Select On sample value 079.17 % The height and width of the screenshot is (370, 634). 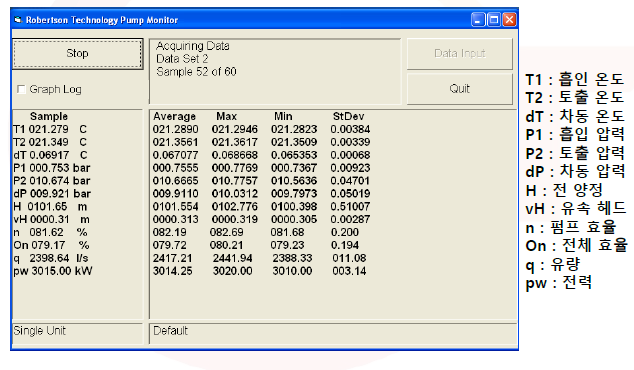[x=60, y=246]
